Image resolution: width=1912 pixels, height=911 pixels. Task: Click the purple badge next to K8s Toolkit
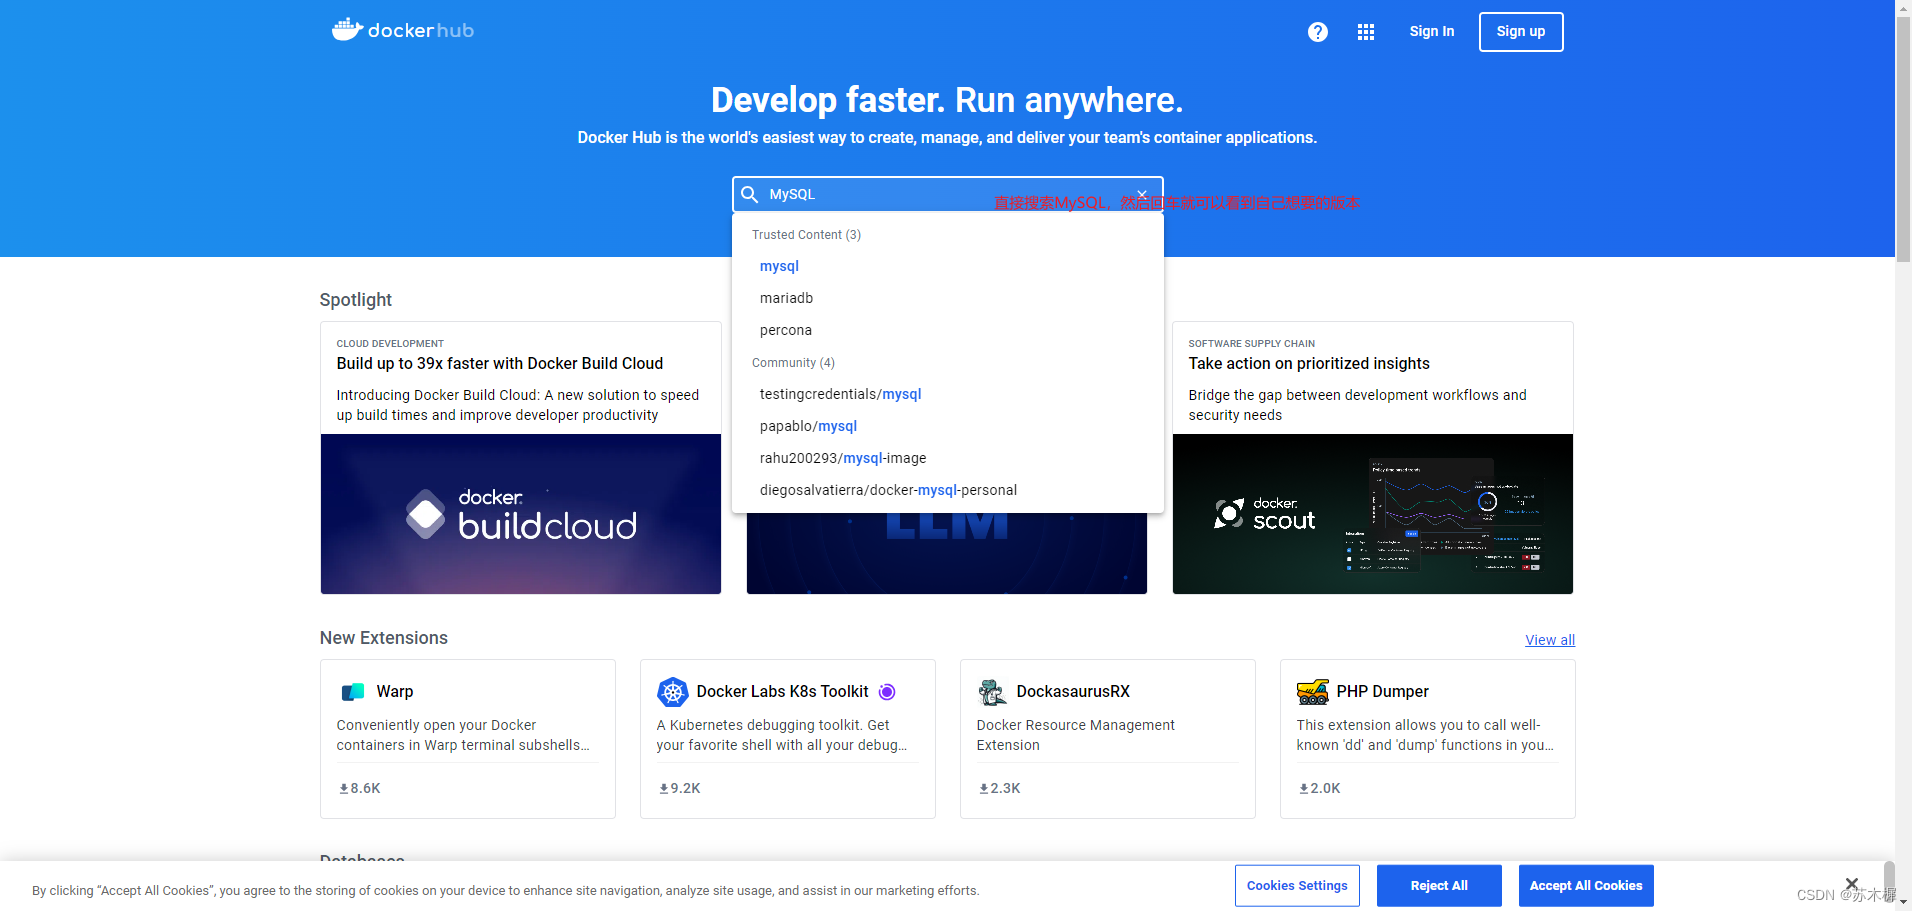click(x=887, y=692)
